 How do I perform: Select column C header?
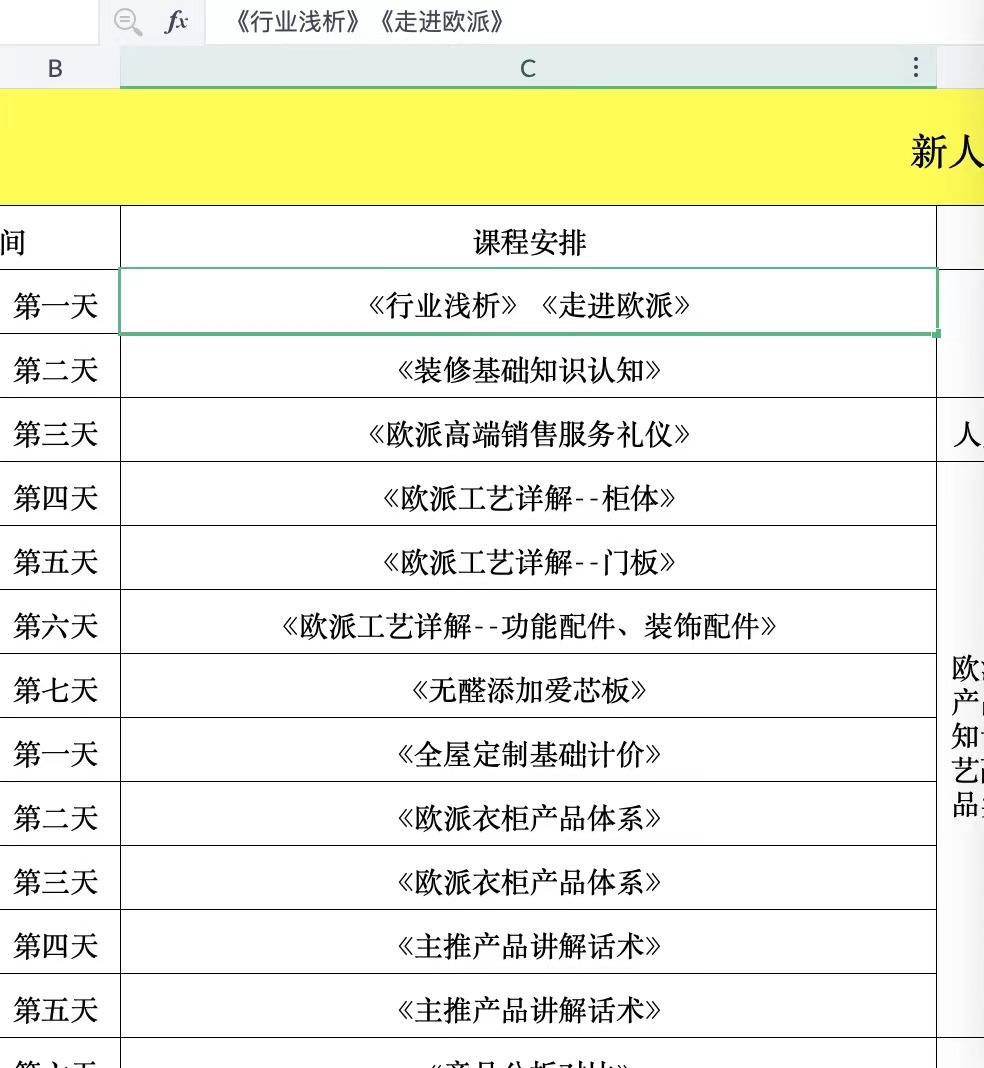coord(528,68)
